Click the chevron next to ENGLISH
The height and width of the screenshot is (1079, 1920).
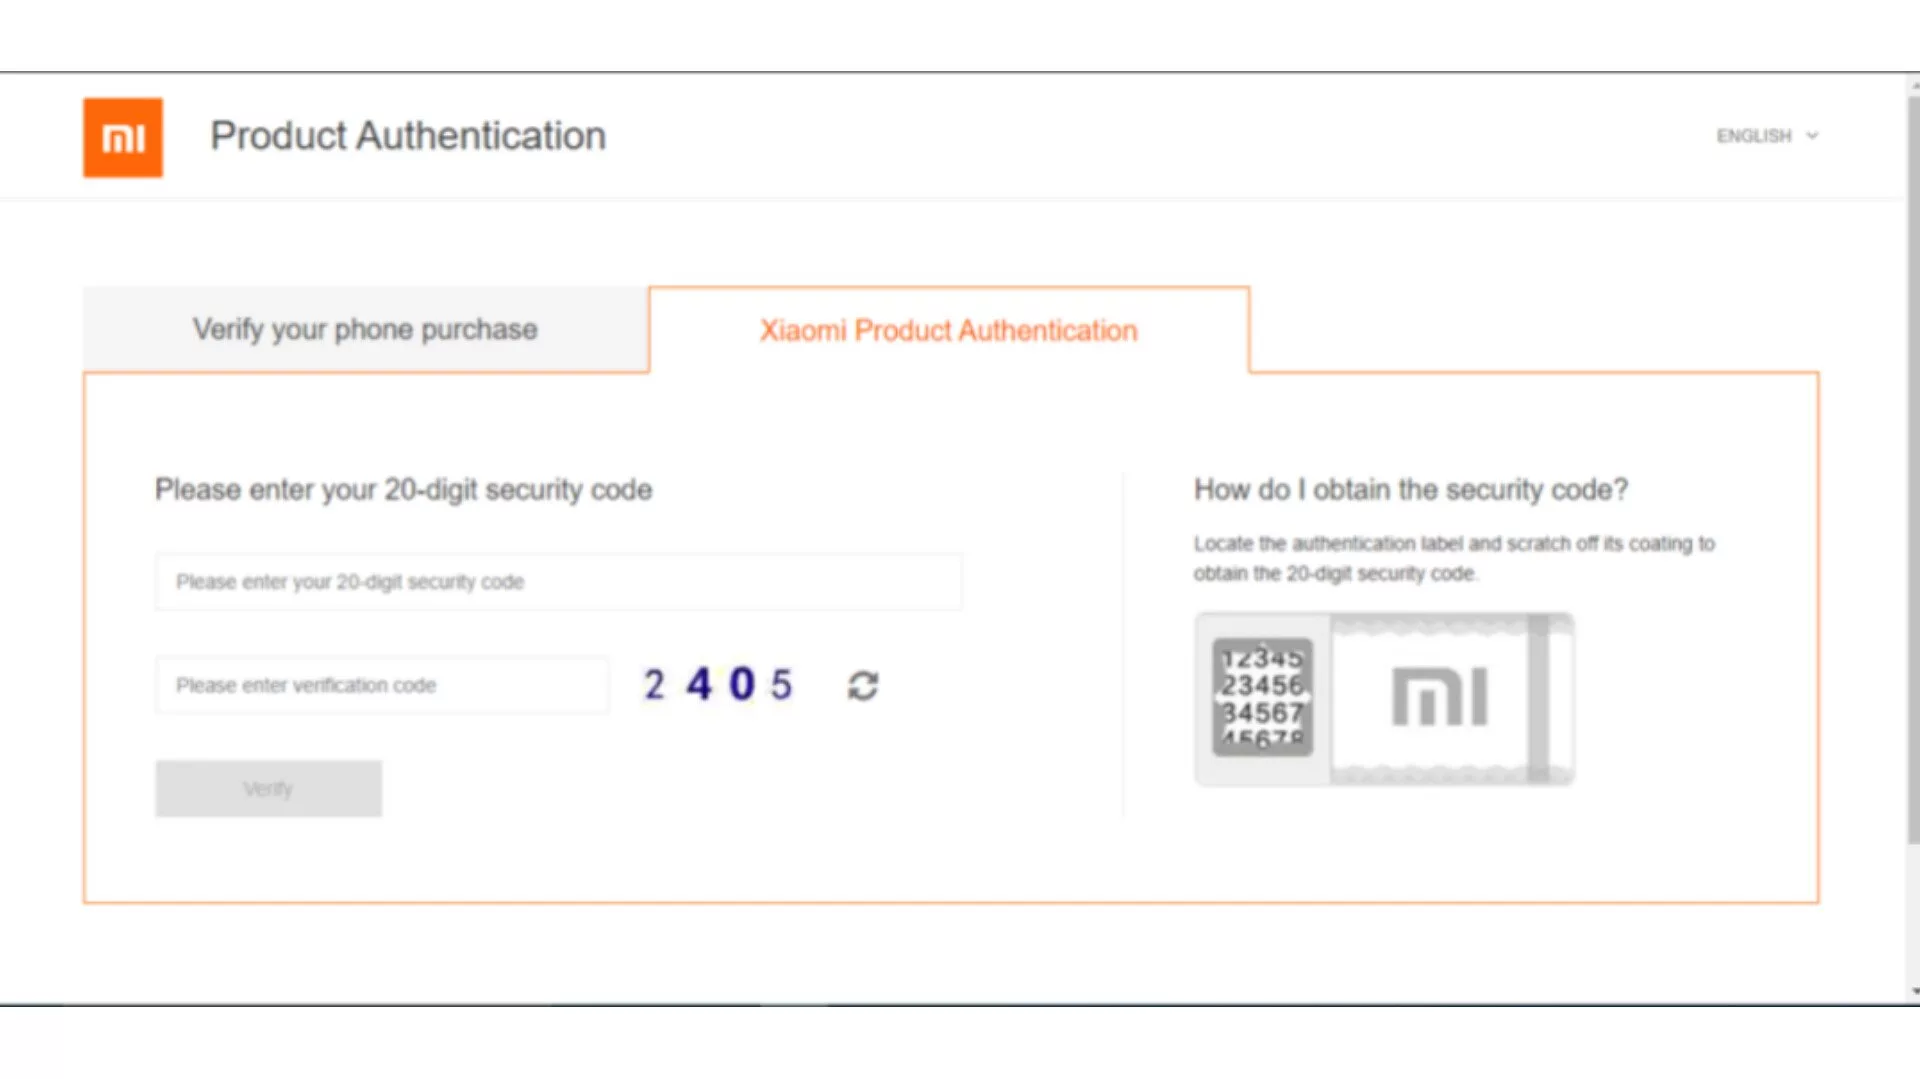point(1812,136)
